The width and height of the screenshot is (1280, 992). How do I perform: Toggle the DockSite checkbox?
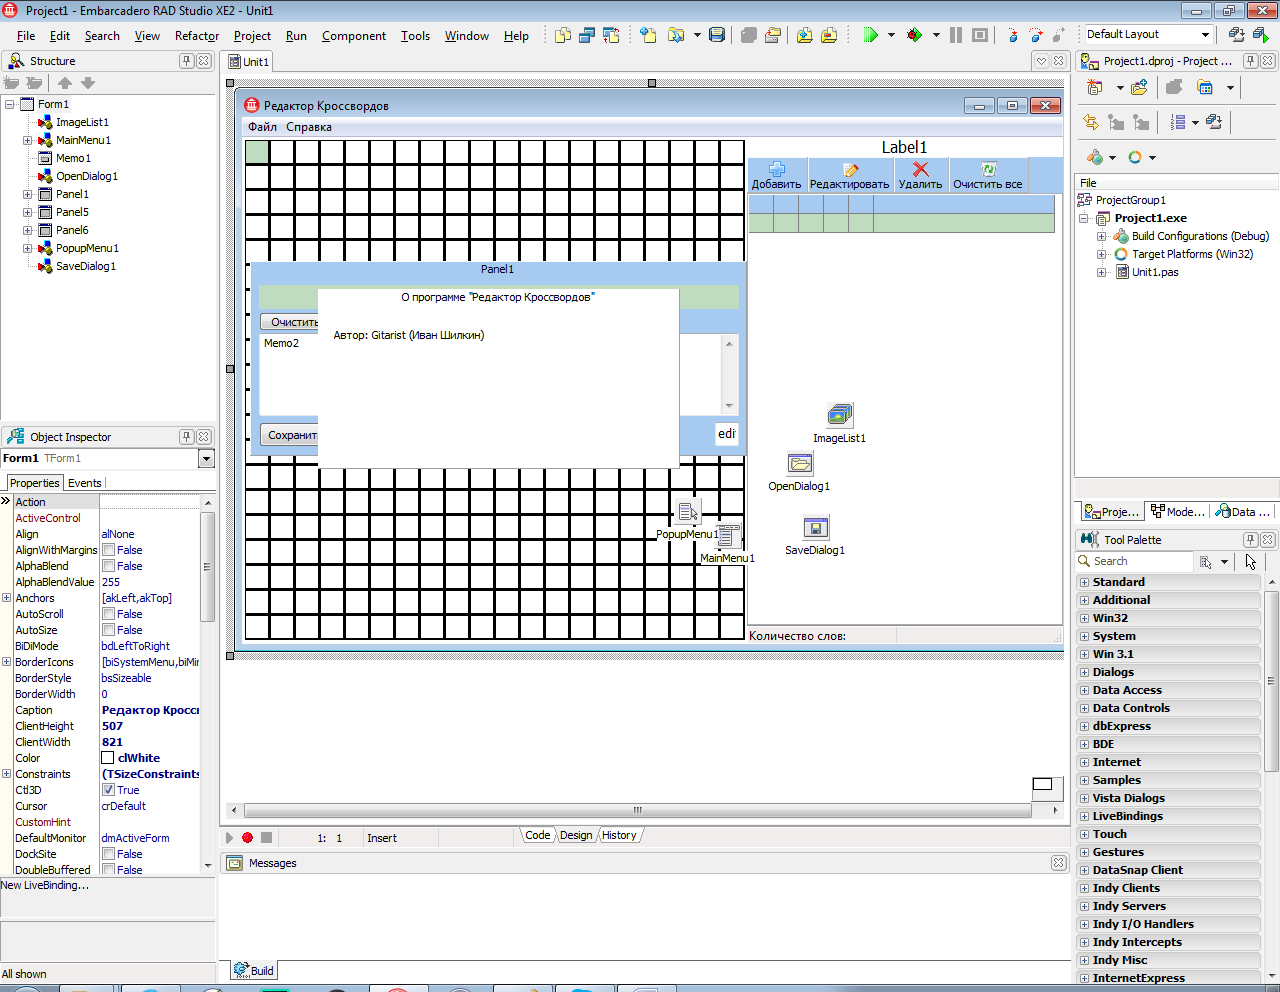[x=108, y=854]
